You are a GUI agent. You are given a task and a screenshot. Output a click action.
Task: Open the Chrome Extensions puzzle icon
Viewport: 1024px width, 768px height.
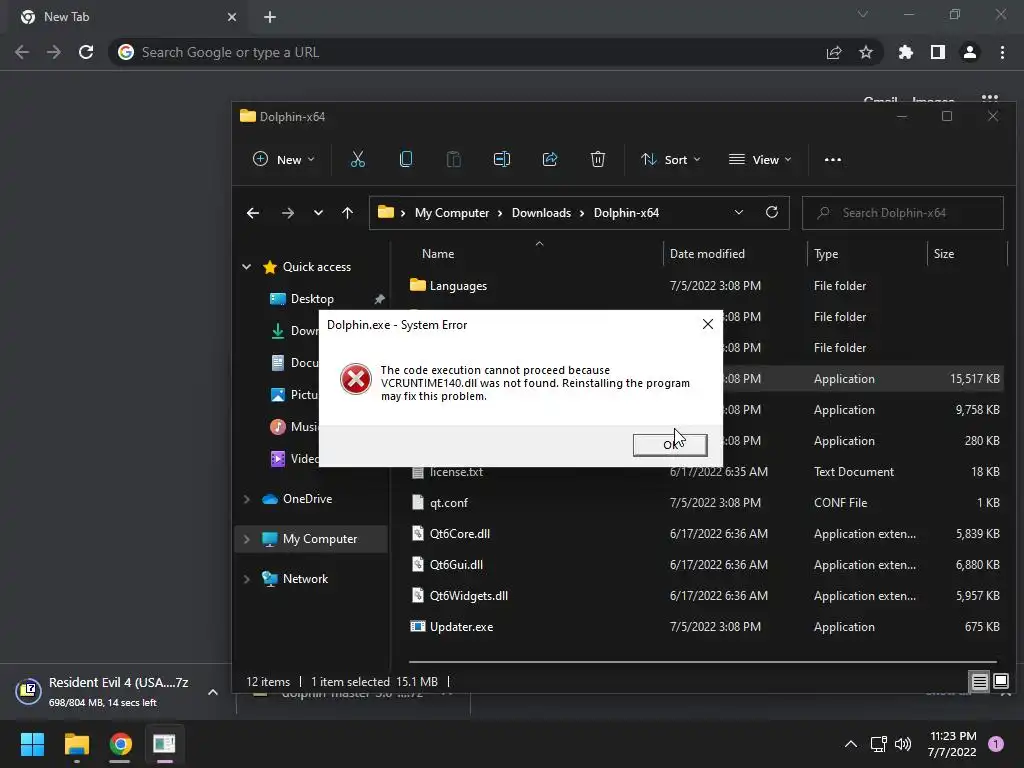pyautogui.click(x=906, y=52)
